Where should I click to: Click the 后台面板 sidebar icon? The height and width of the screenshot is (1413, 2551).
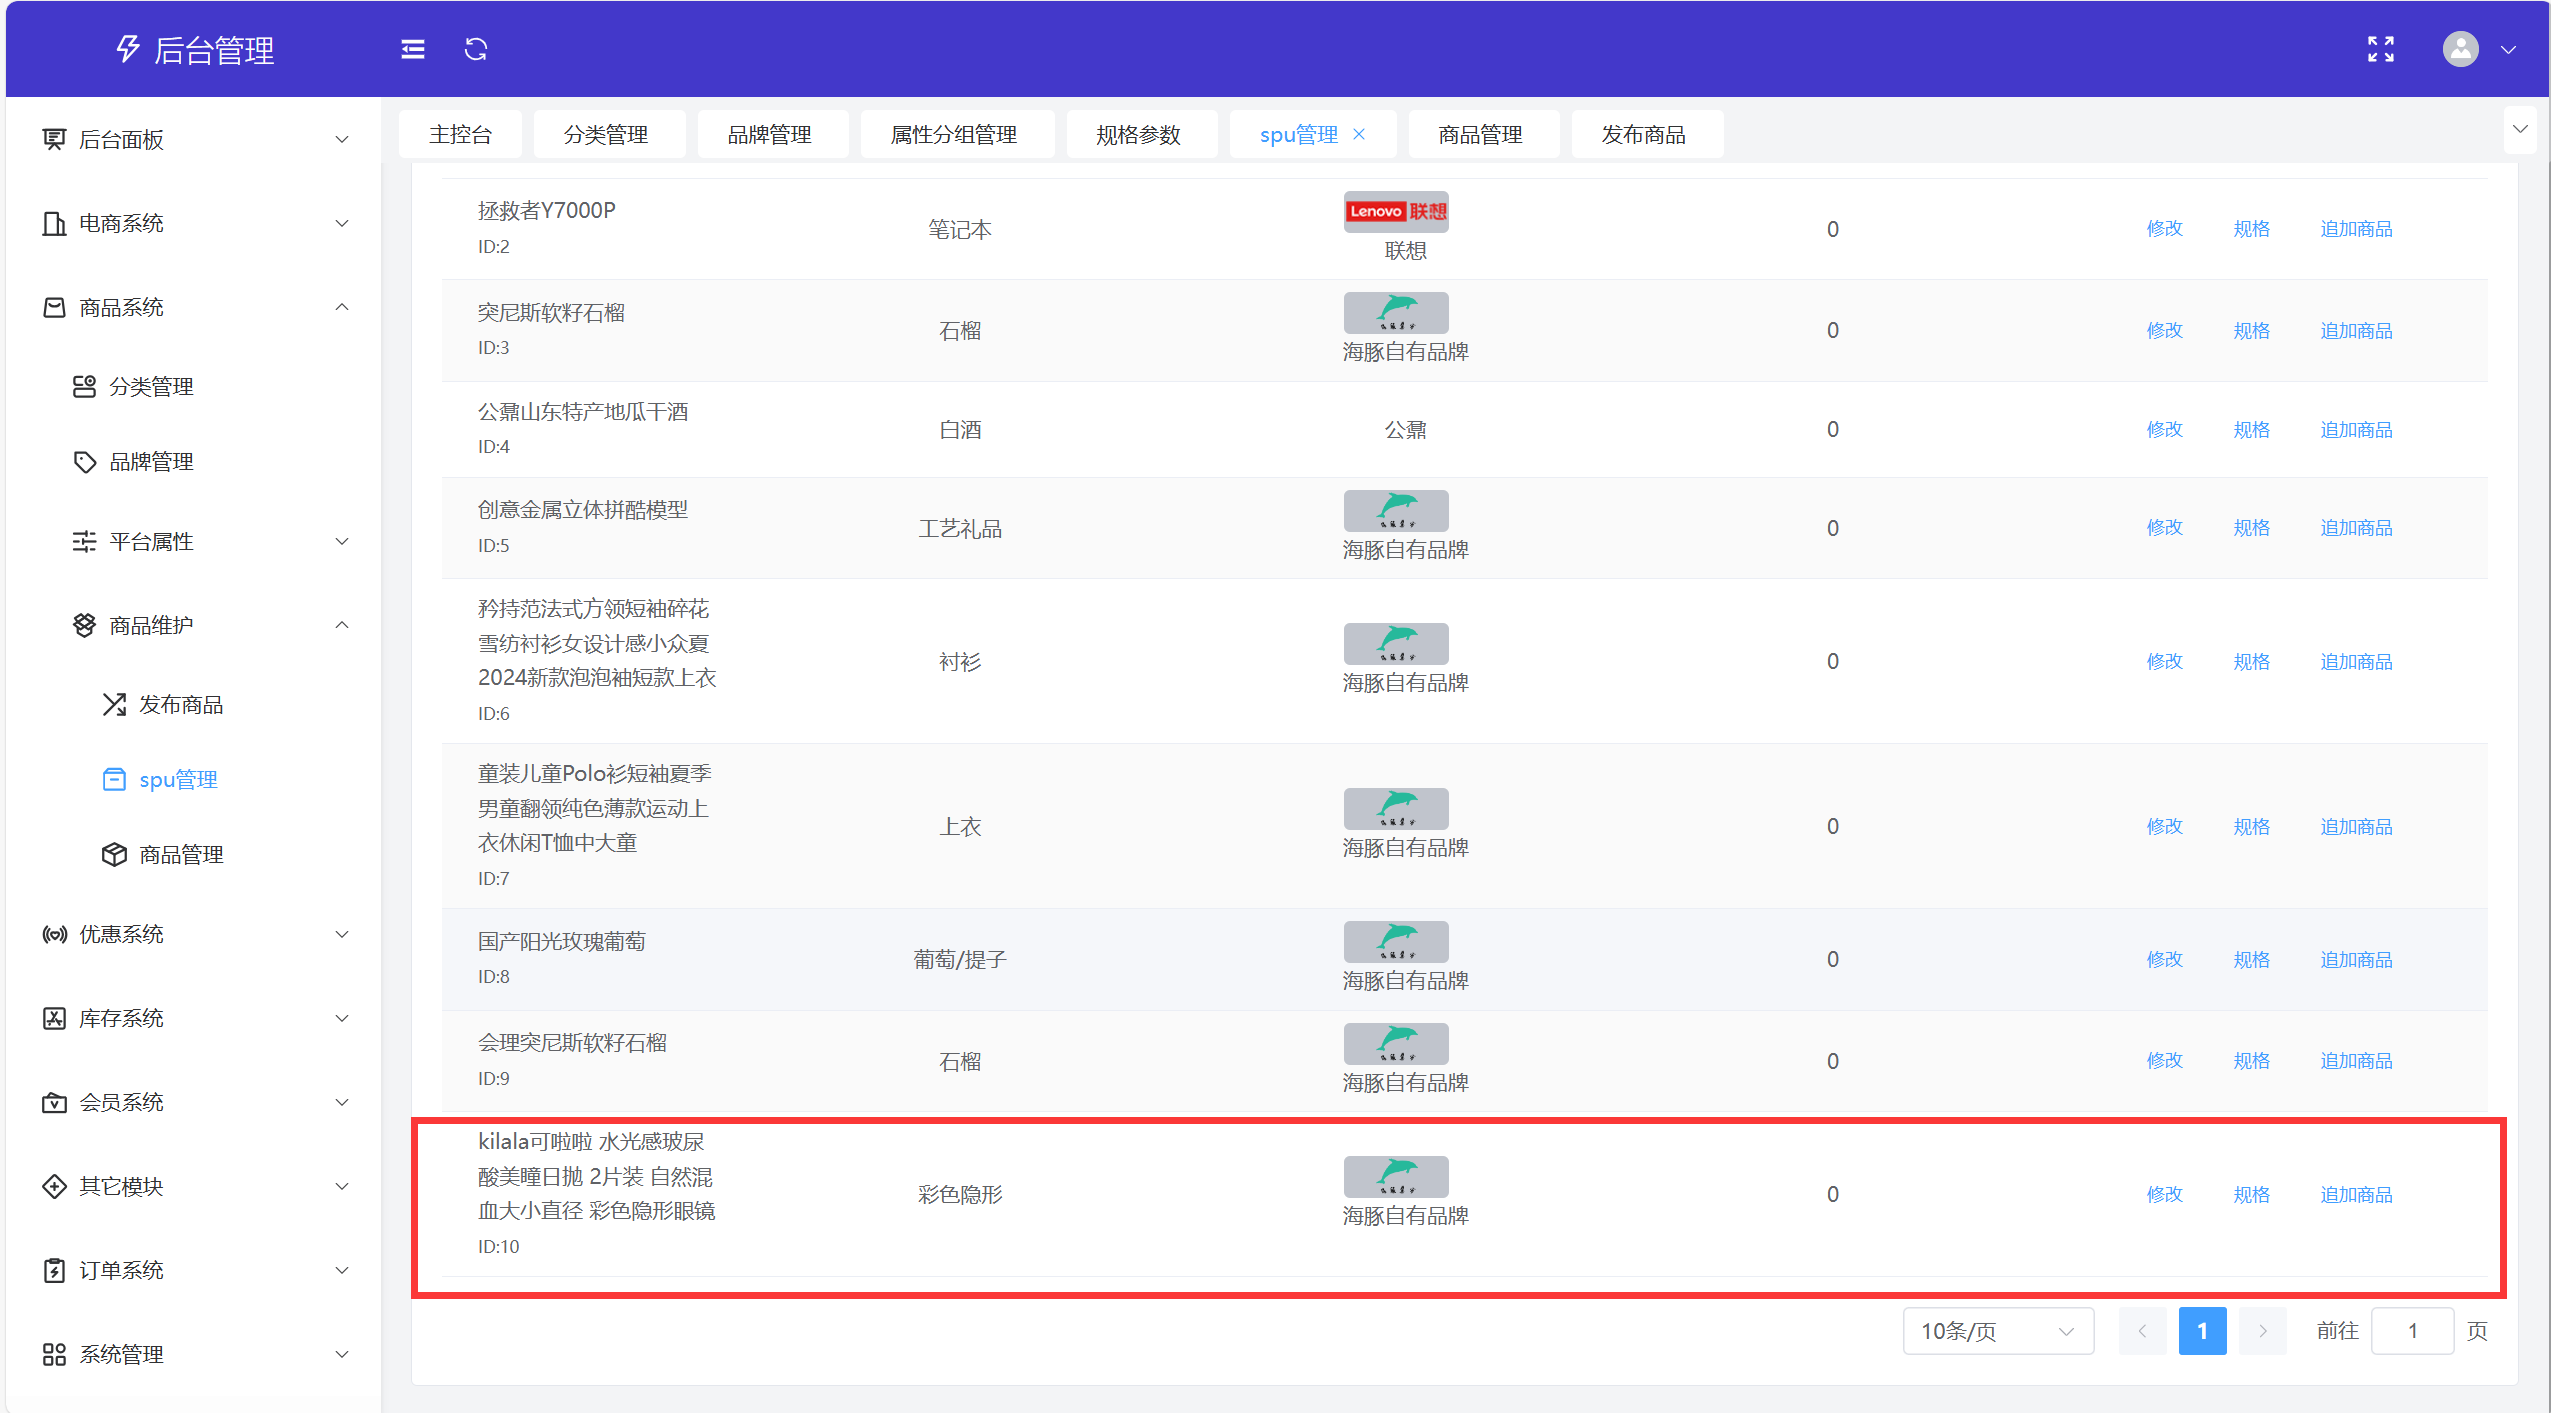click(x=54, y=139)
